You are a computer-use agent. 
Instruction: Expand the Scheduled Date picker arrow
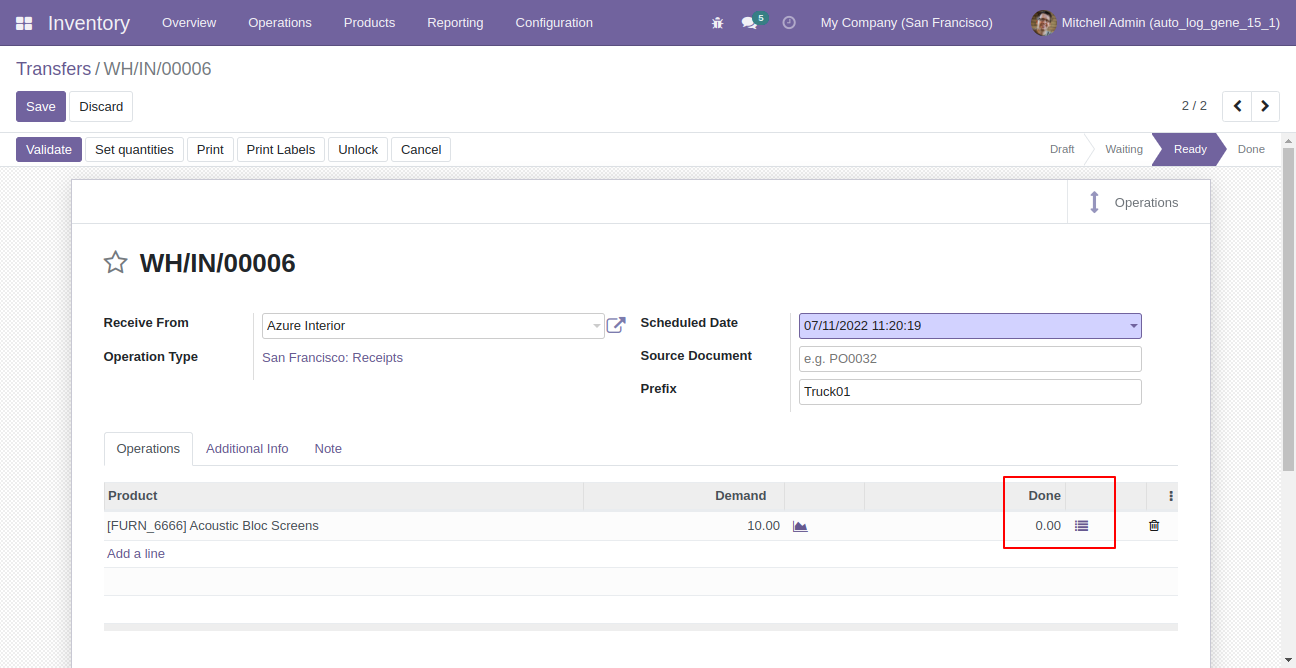[1133, 326]
